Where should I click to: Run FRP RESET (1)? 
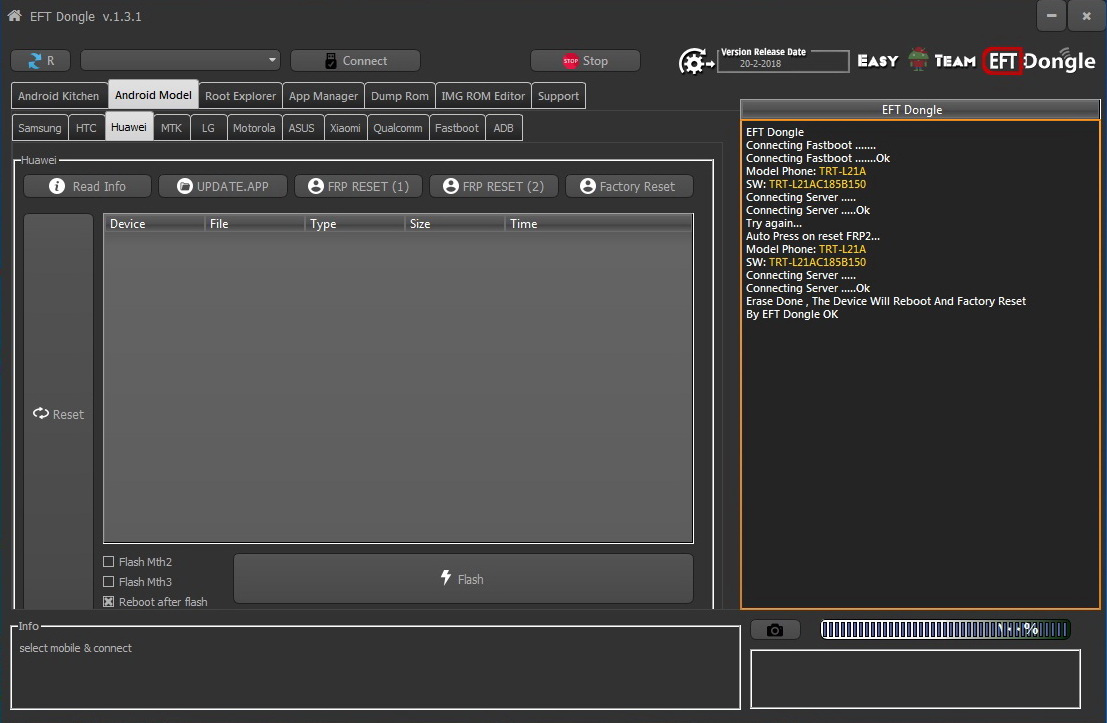[x=359, y=186]
